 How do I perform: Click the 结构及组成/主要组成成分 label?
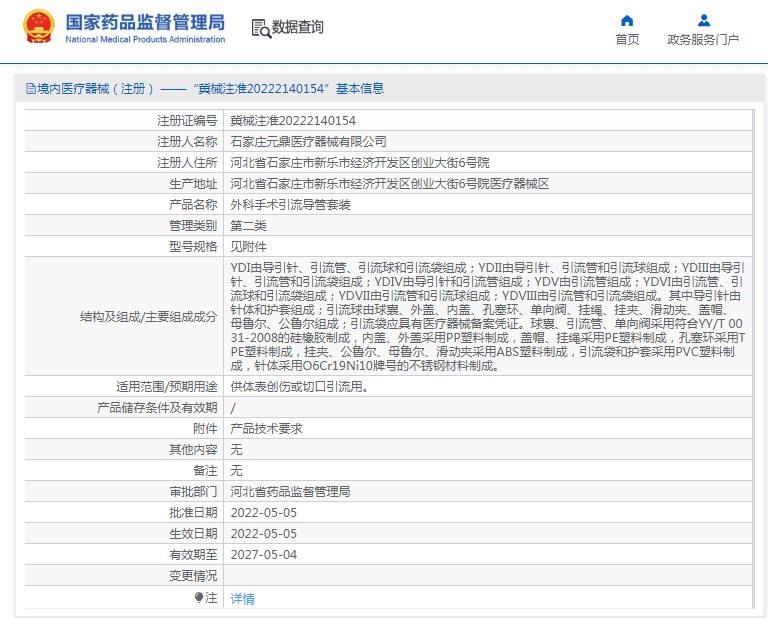click(x=148, y=317)
